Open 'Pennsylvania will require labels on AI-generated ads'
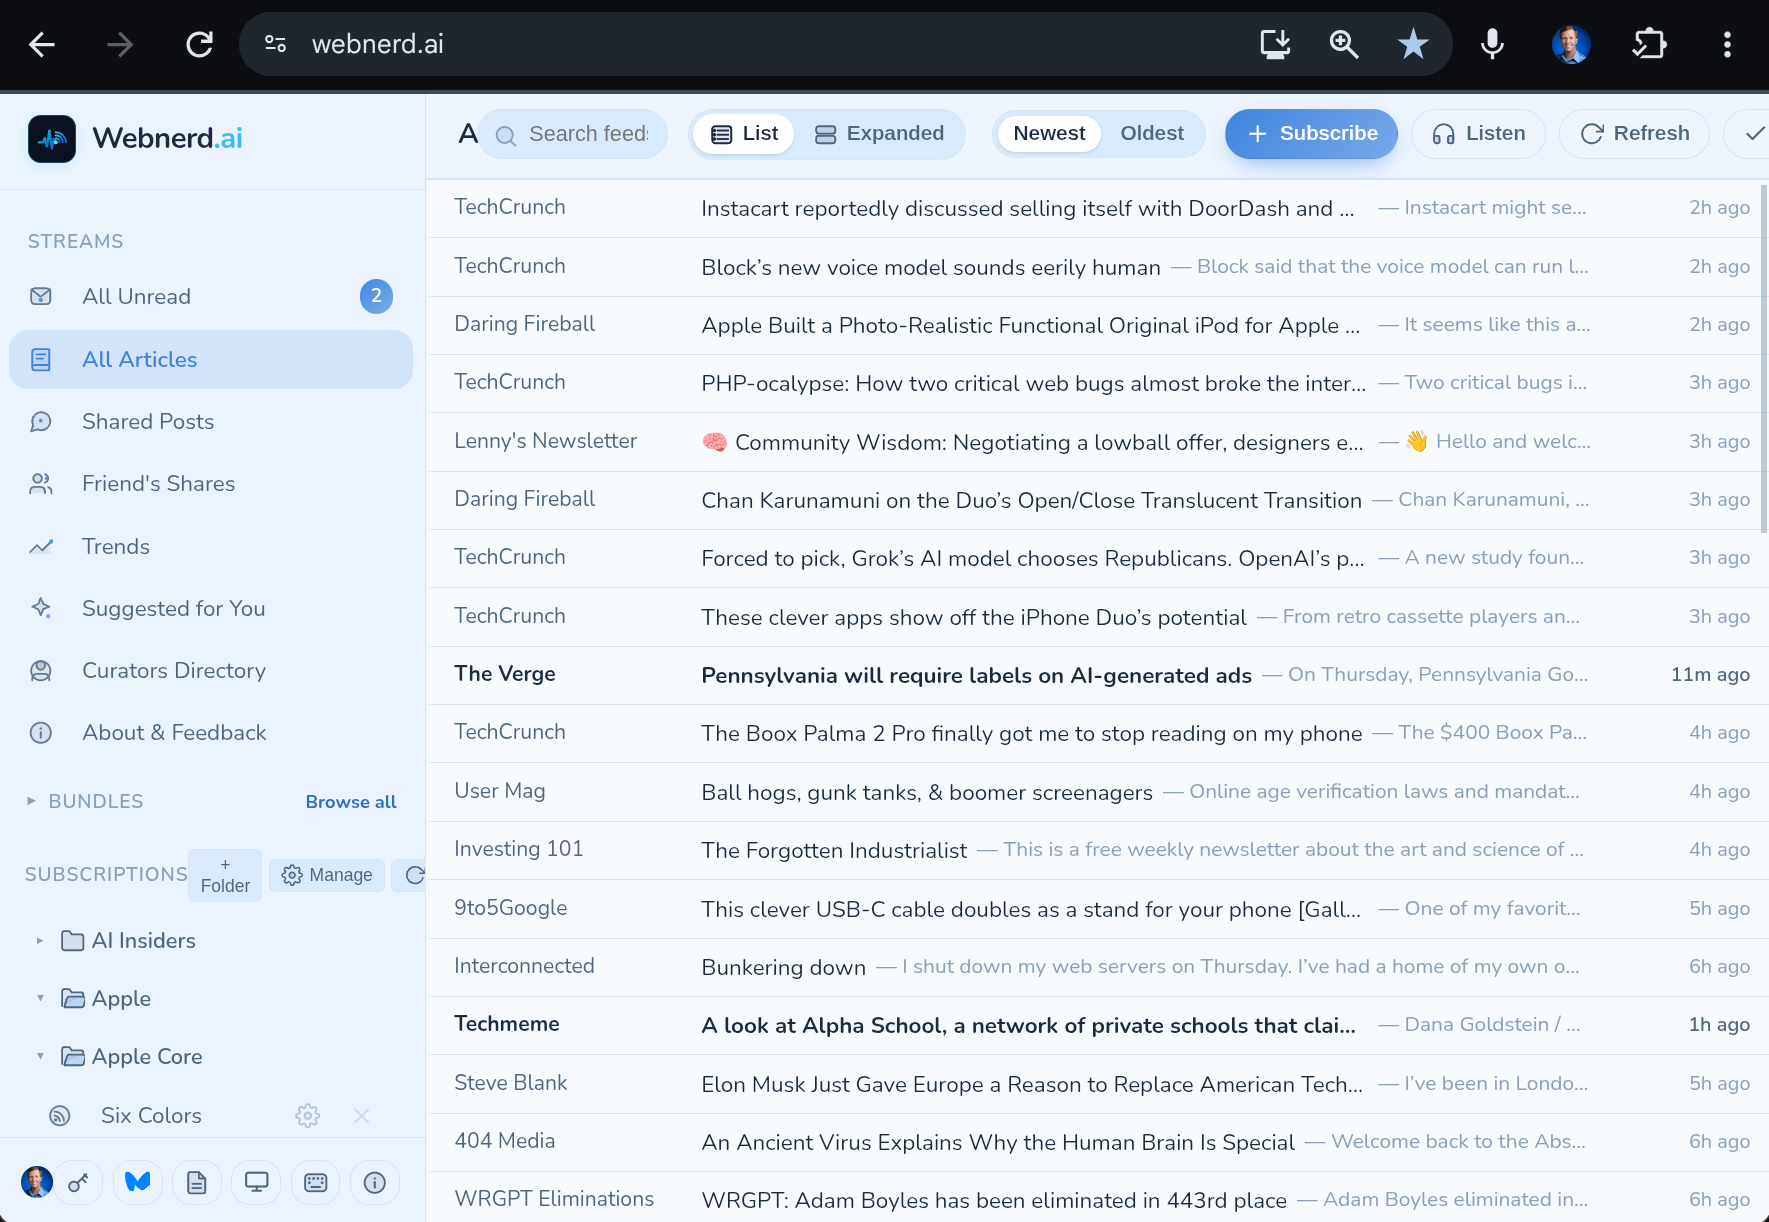The width and height of the screenshot is (1769, 1222). 1098,675
